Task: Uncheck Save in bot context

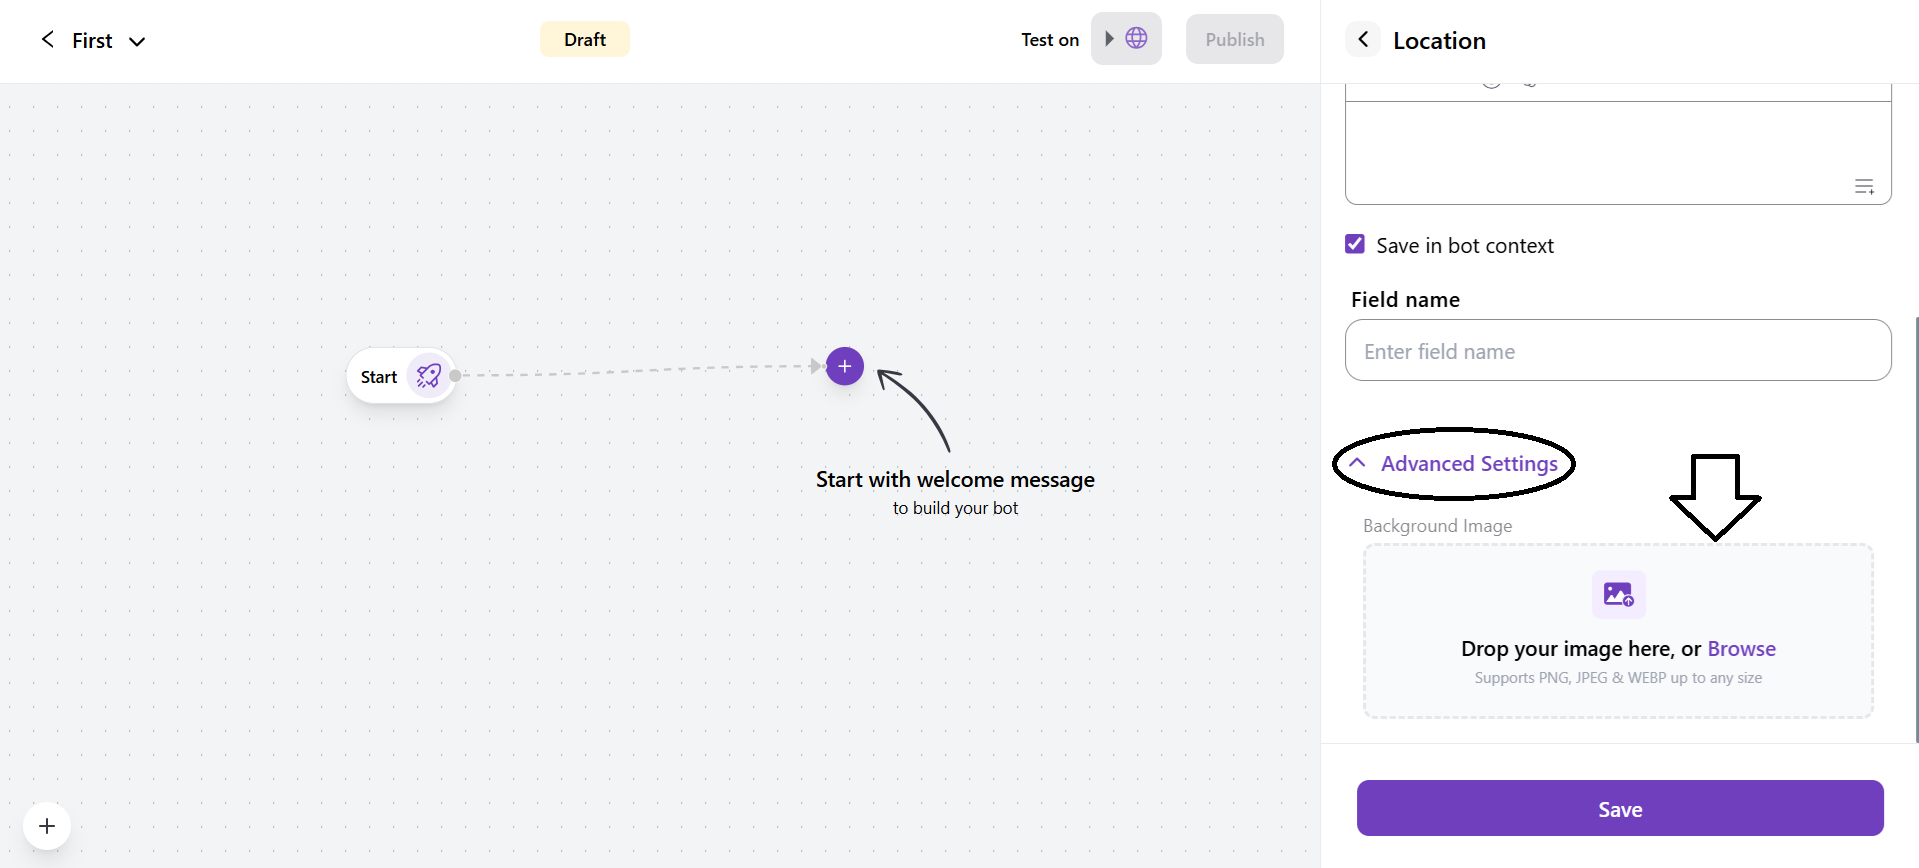Action: 1355,245
